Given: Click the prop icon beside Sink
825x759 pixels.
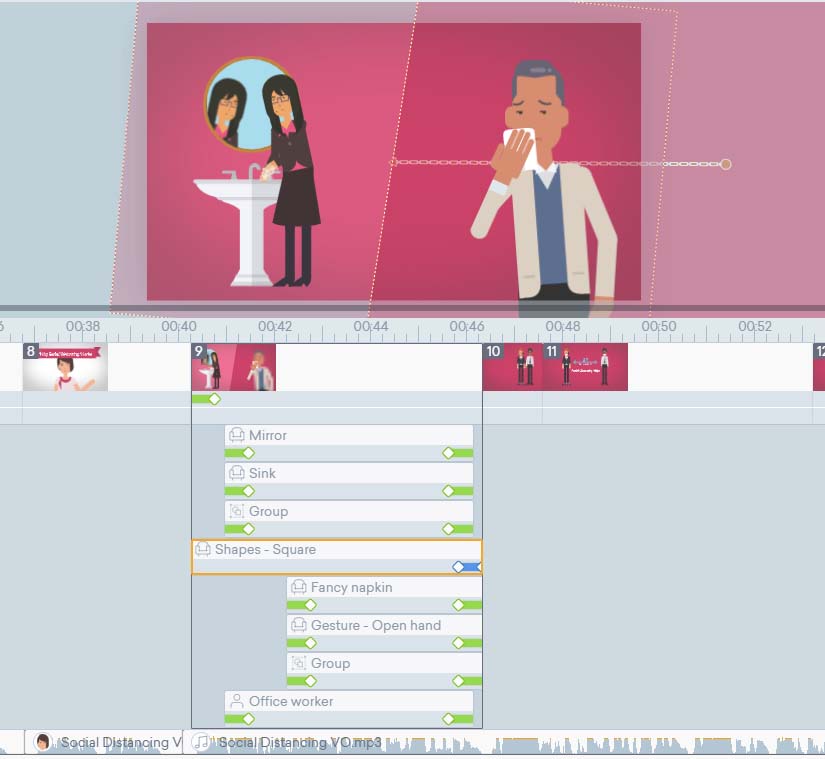Looking at the screenshot, I should (x=237, y=473).
